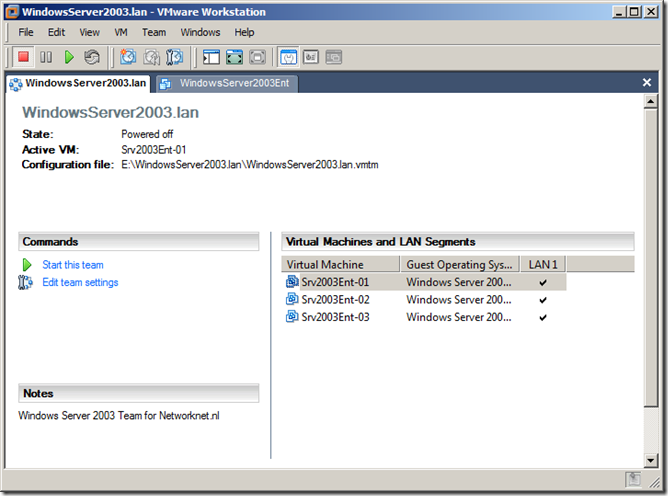This screenshot has width=668, height=496.
Task: Click the LAN 1 column header
Action: 543,264
